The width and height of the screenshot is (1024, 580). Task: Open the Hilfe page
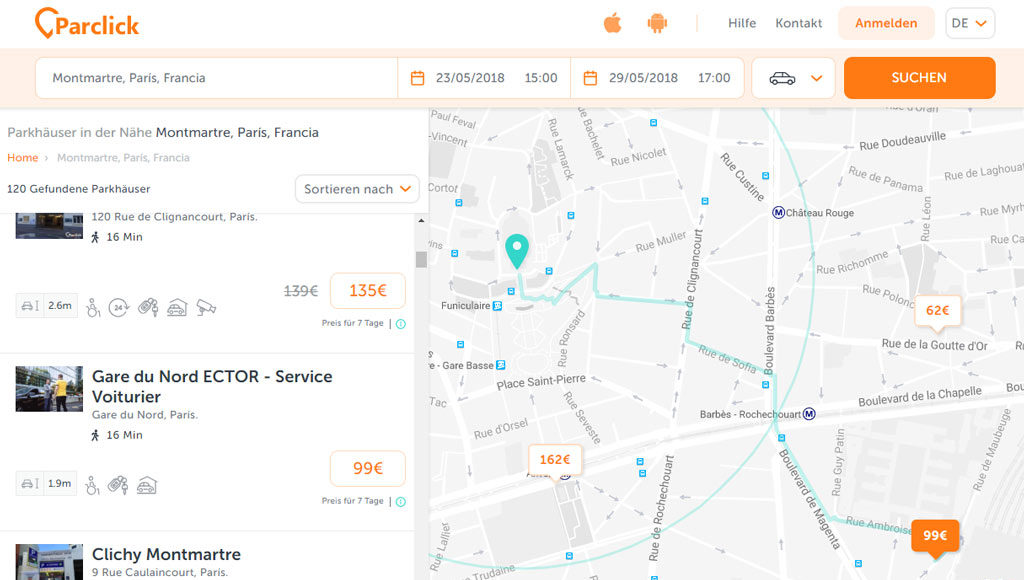742,24
